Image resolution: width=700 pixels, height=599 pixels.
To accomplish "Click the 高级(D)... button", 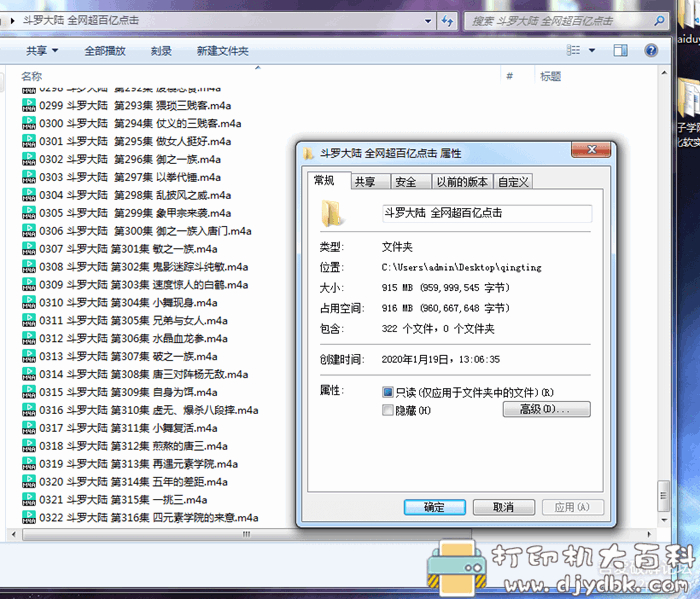I will (x=546, y=409).
